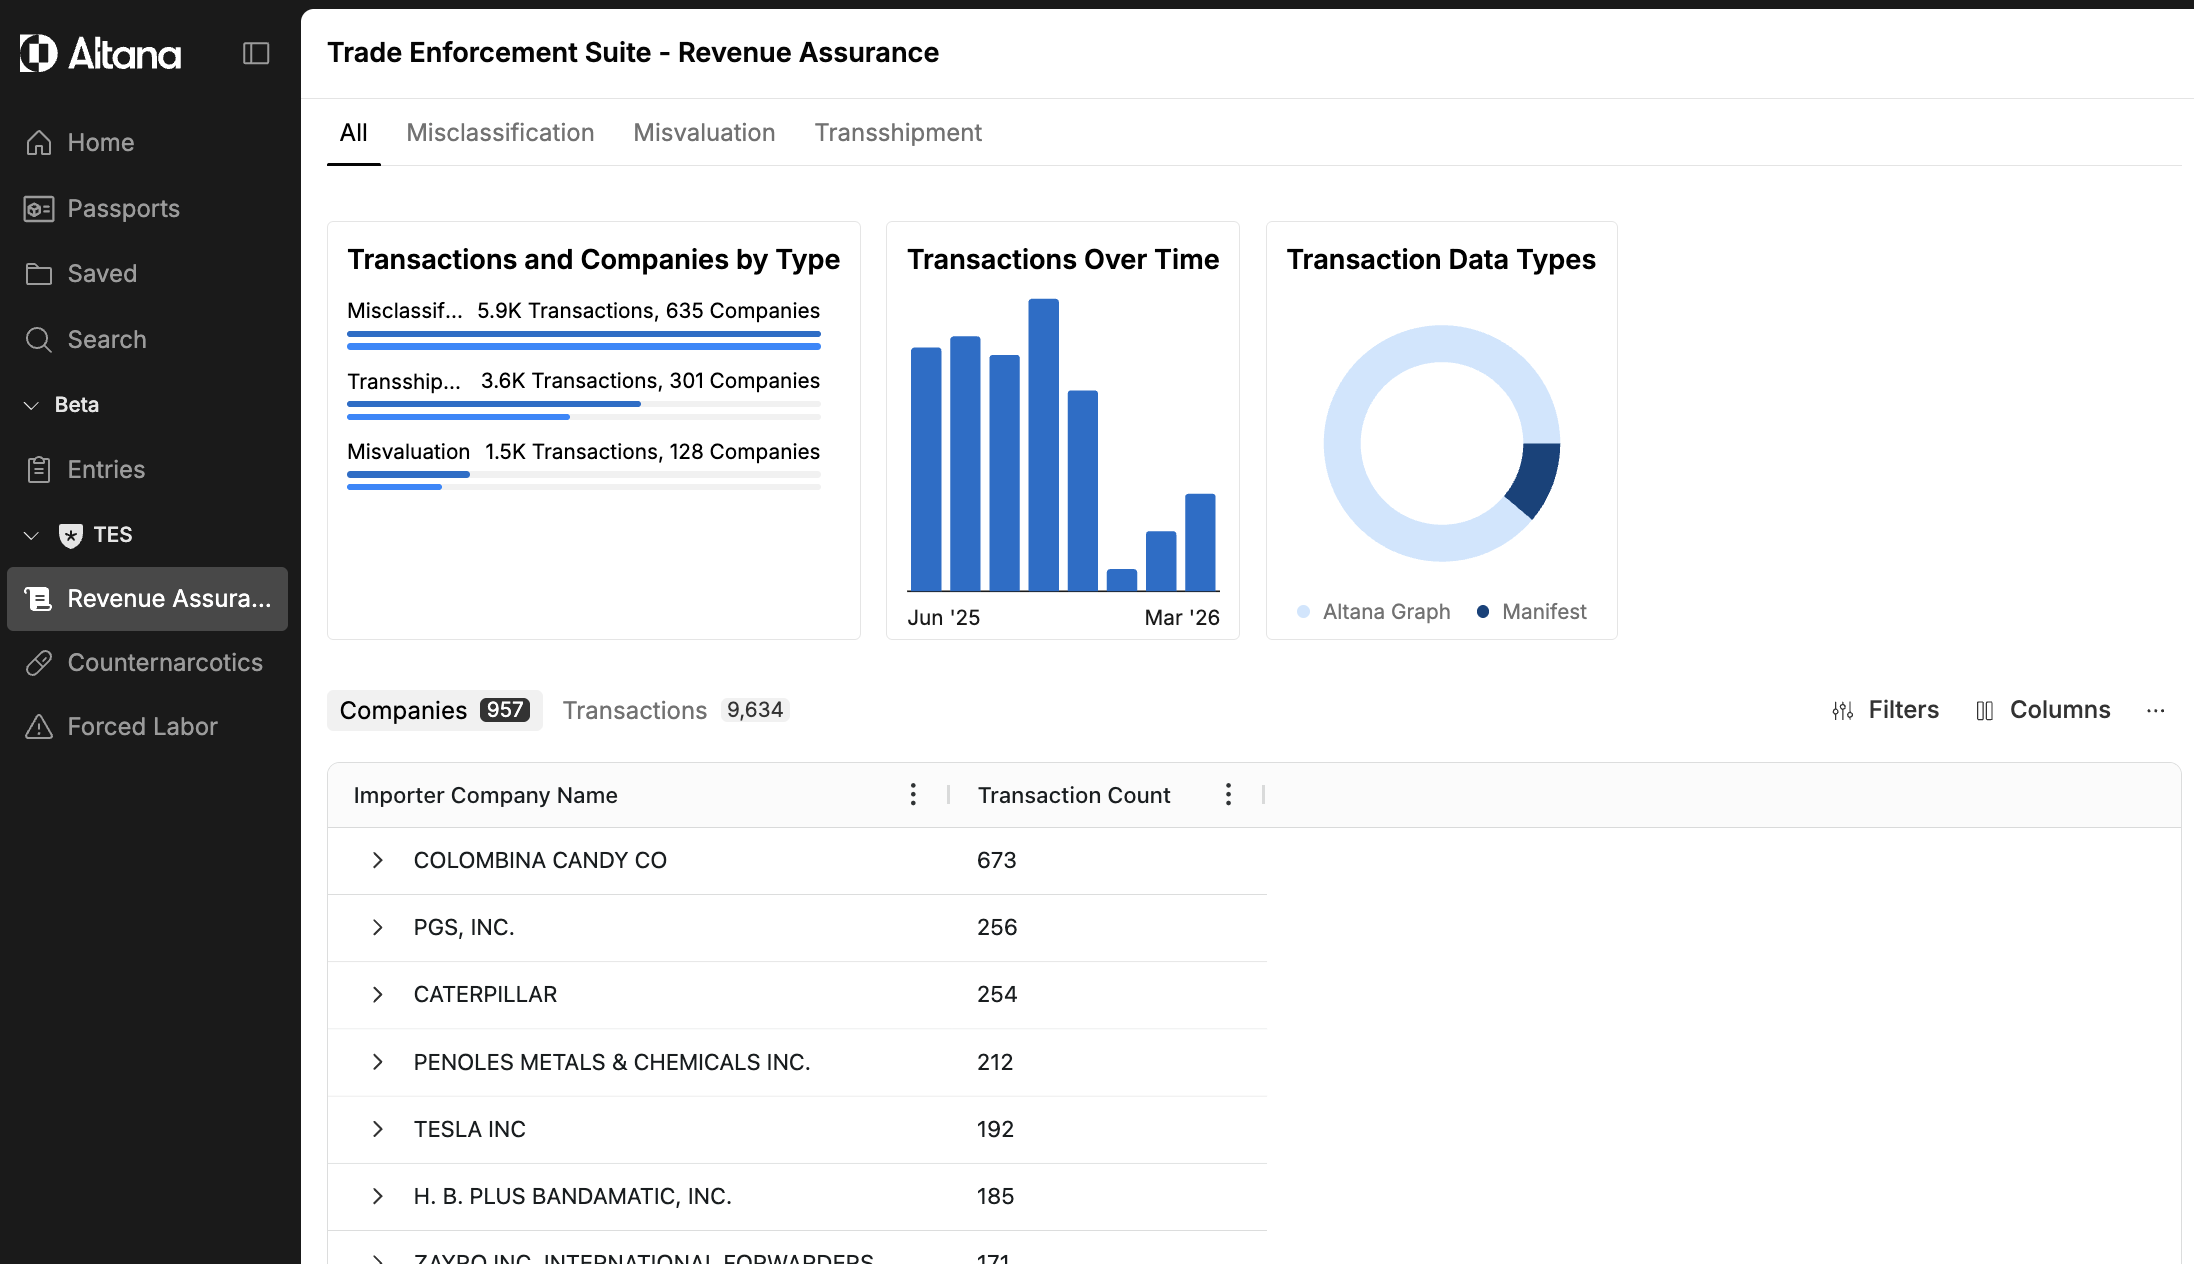This screenshot has width=2194, height=1264.
Task: Open Importer Company Name column menu
Action: click(x=913, y=795)
